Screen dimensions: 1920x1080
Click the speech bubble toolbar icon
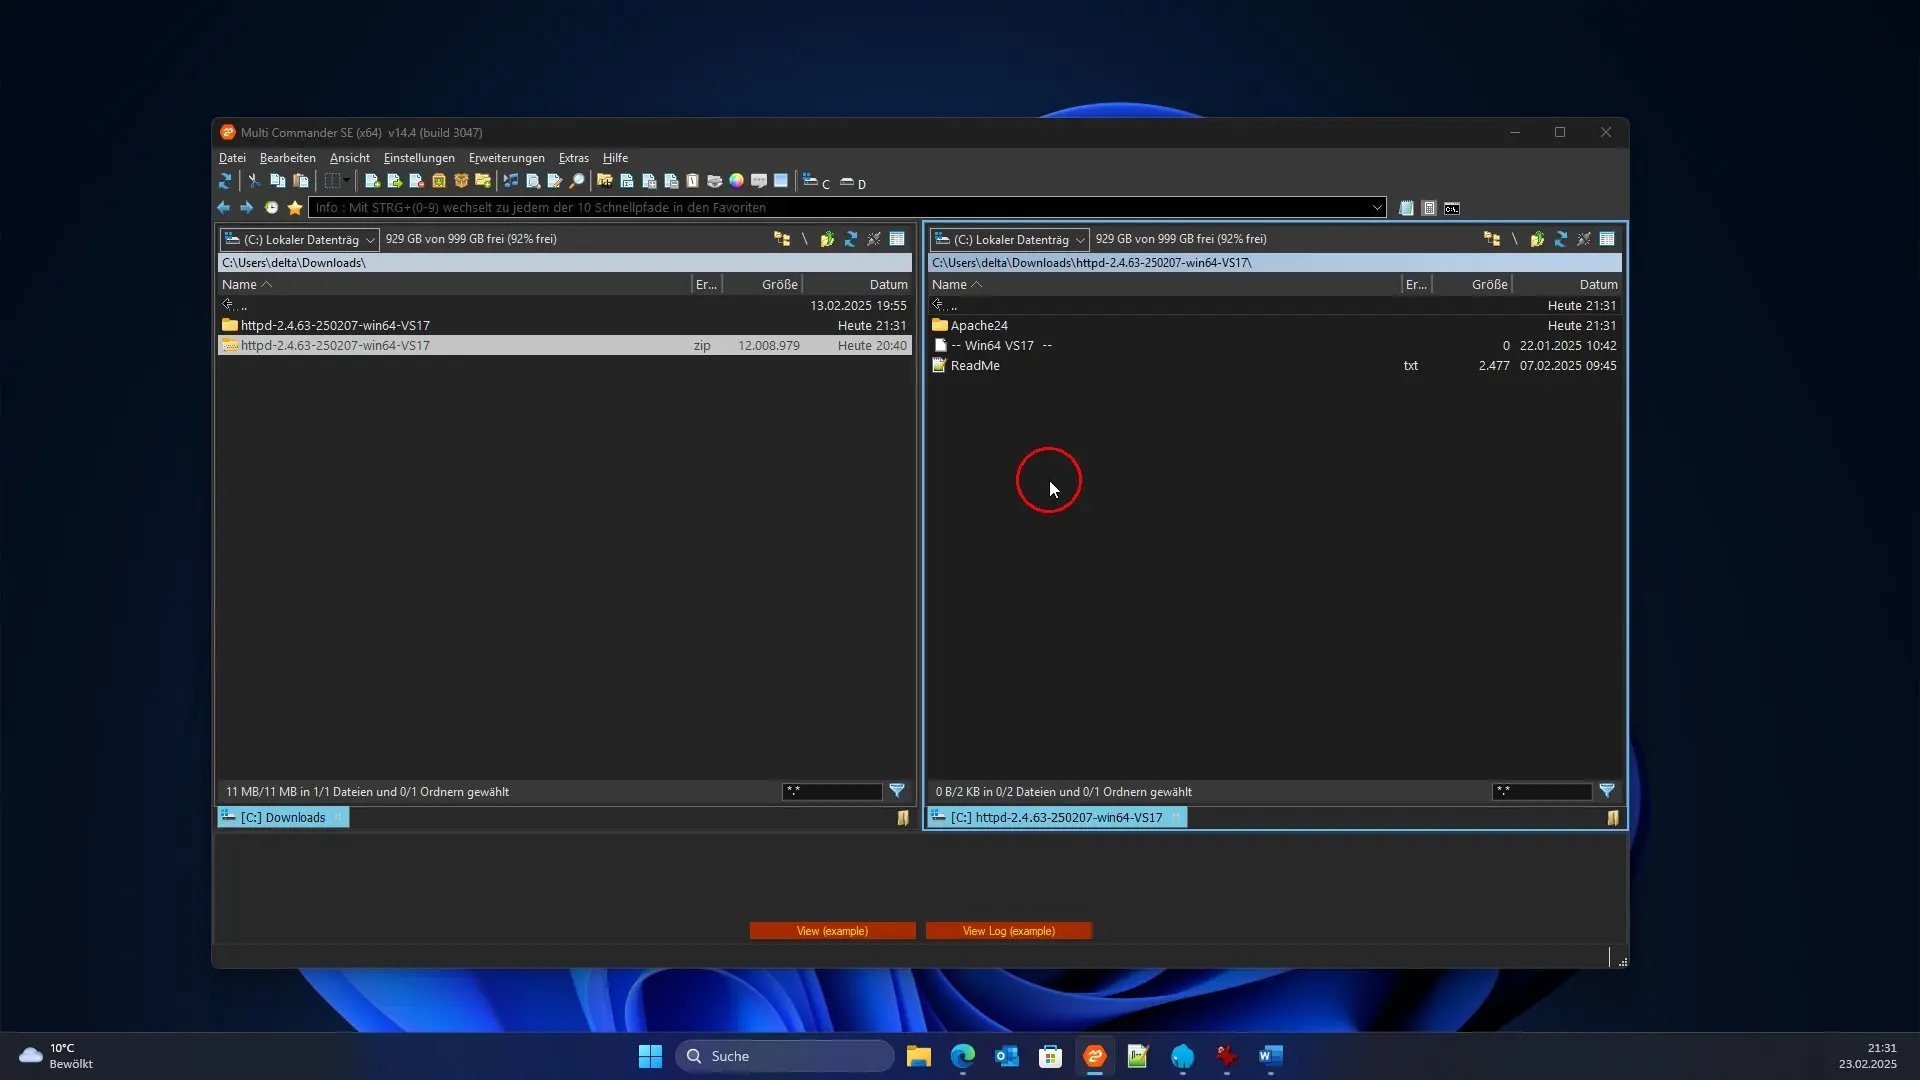click(x=759, y=181)
